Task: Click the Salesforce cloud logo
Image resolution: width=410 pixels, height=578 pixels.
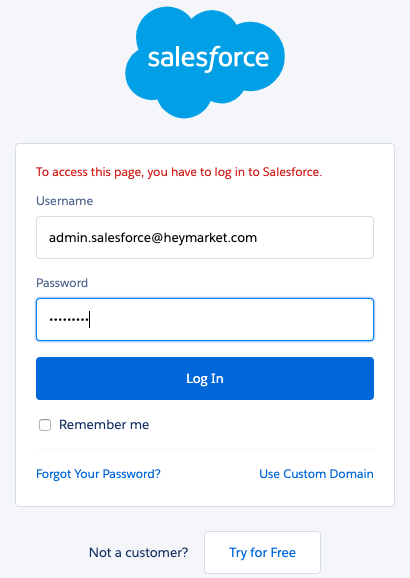Action: point(205,62)
